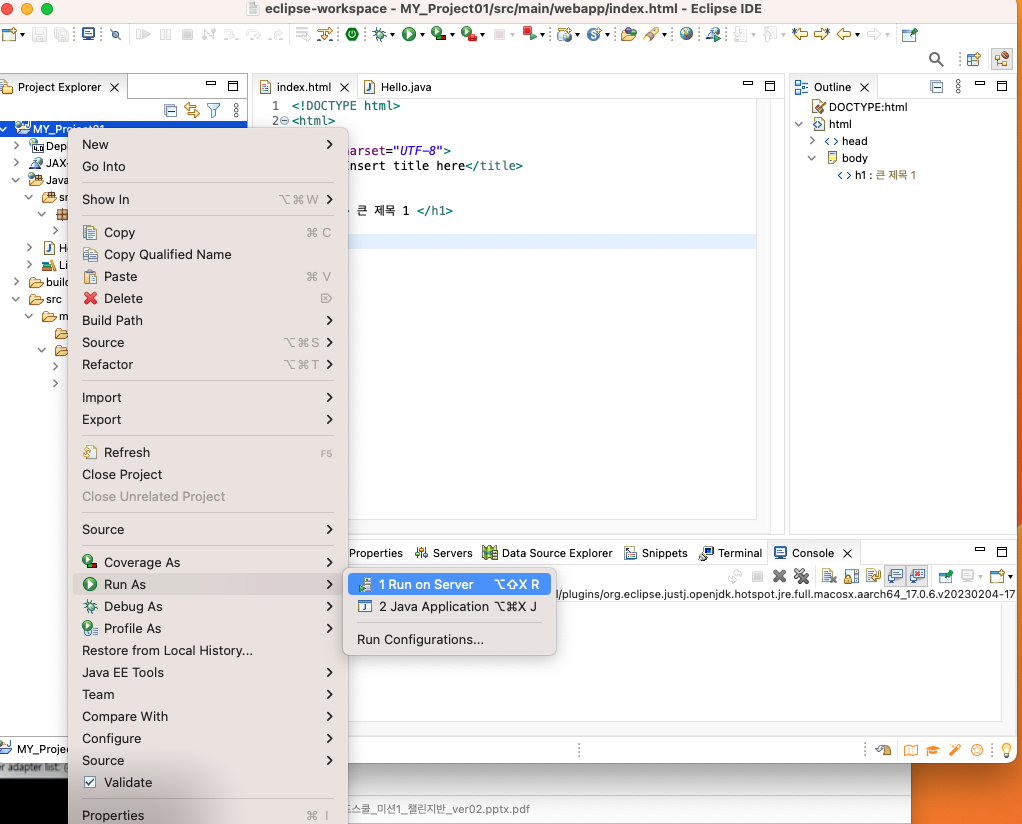Click the Open Web Browser globe icon
Screen dimensions: 1022x824
[x=686, y=34]
